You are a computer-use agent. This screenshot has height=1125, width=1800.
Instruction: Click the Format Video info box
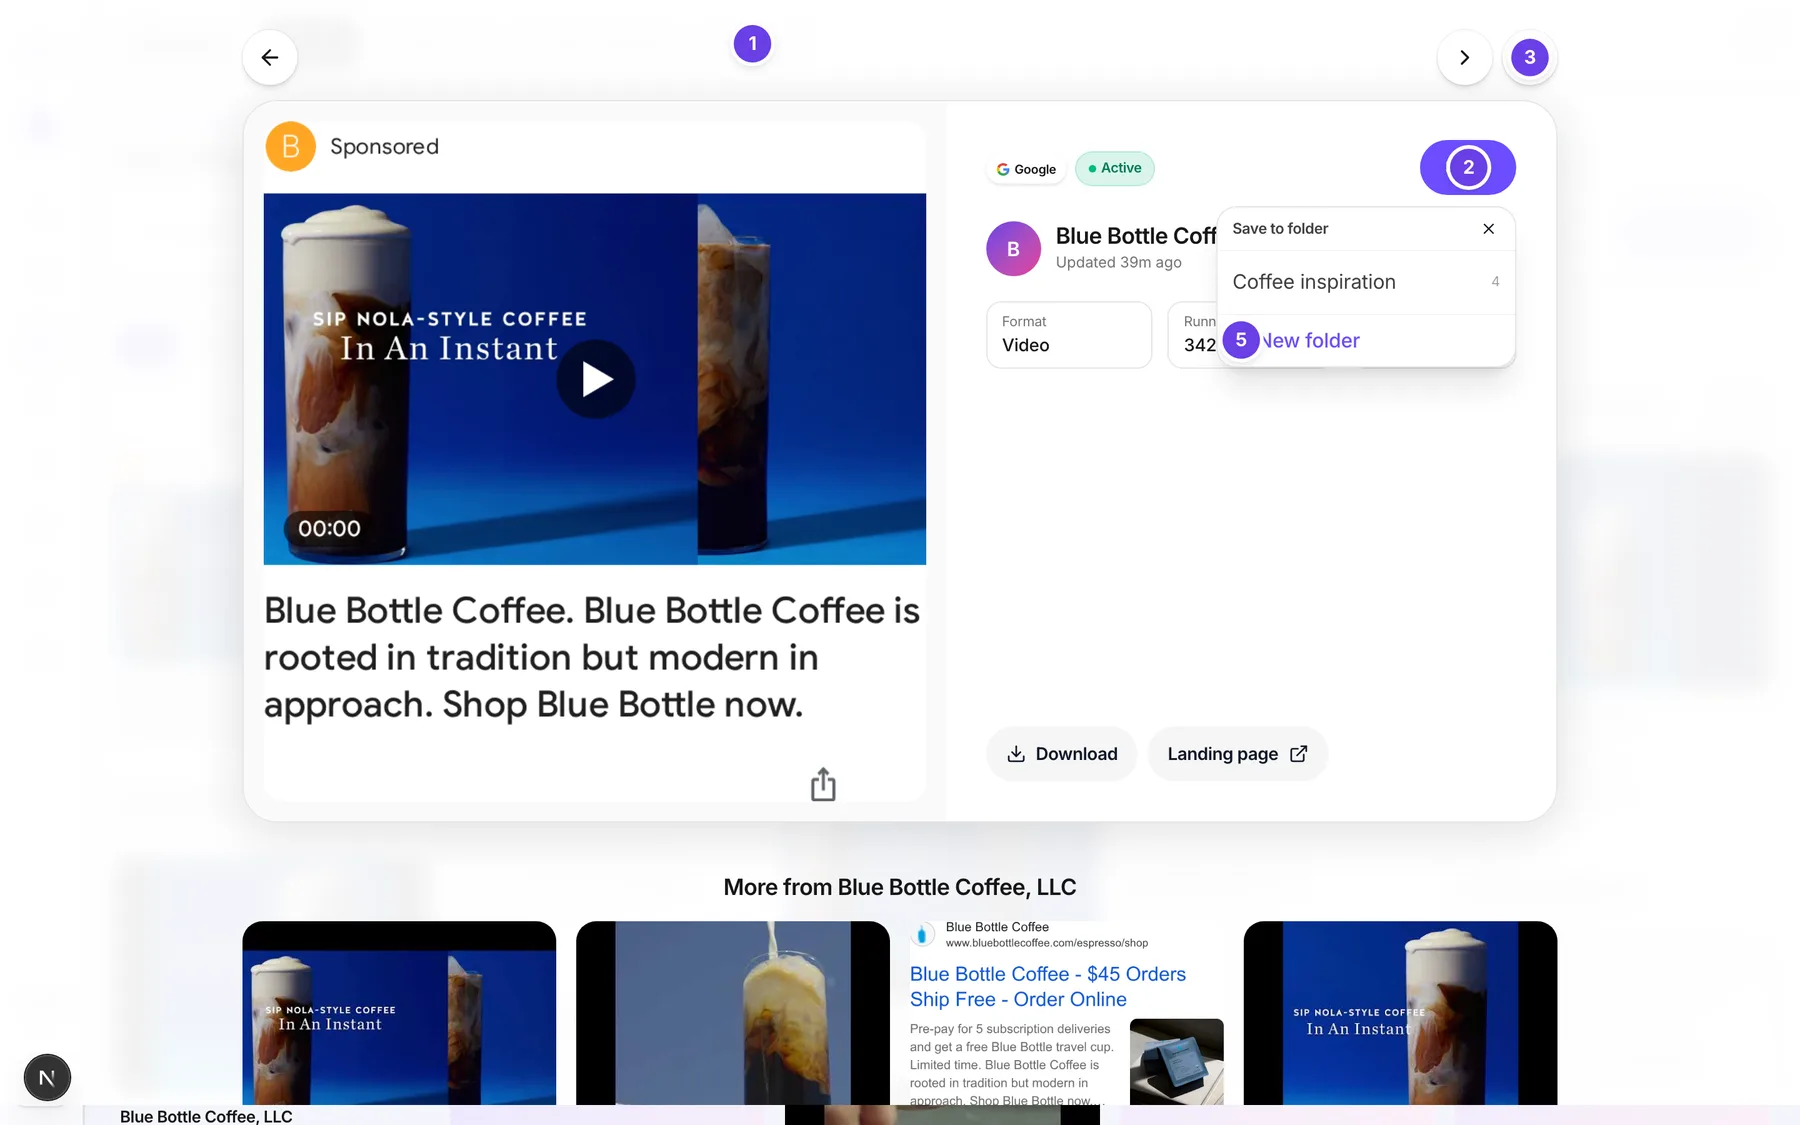(x=1069, y=335)
